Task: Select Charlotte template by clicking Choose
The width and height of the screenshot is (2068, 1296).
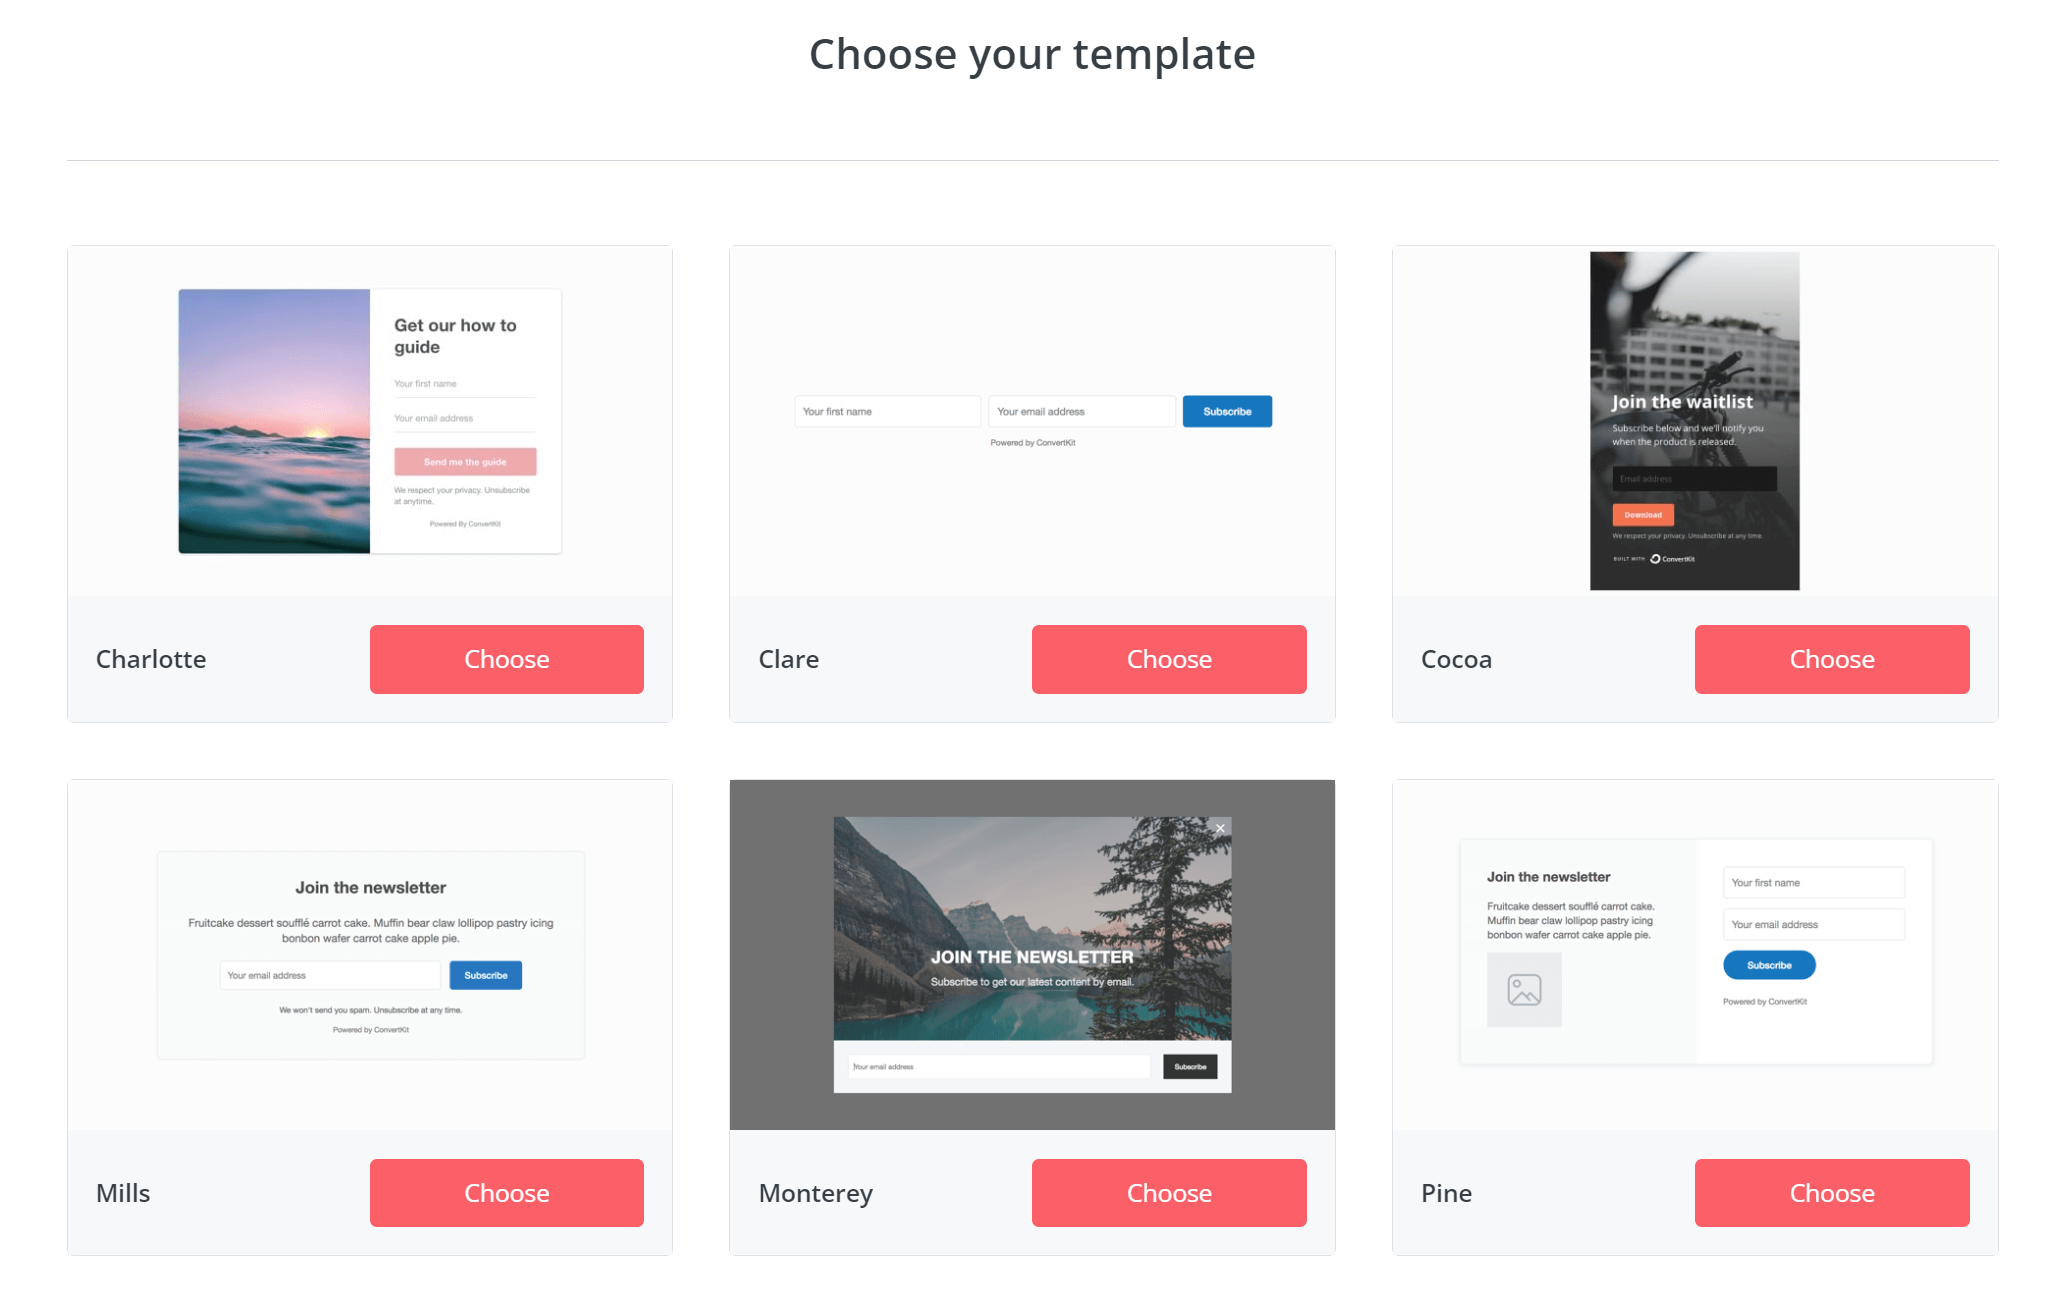Action: 506,658
